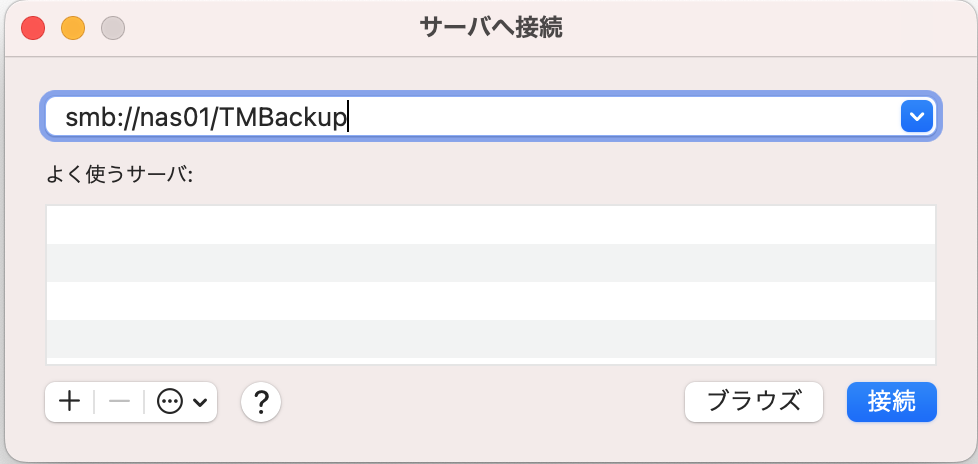
Task: Open the ellipsis action menu
Action: [171, 402]
